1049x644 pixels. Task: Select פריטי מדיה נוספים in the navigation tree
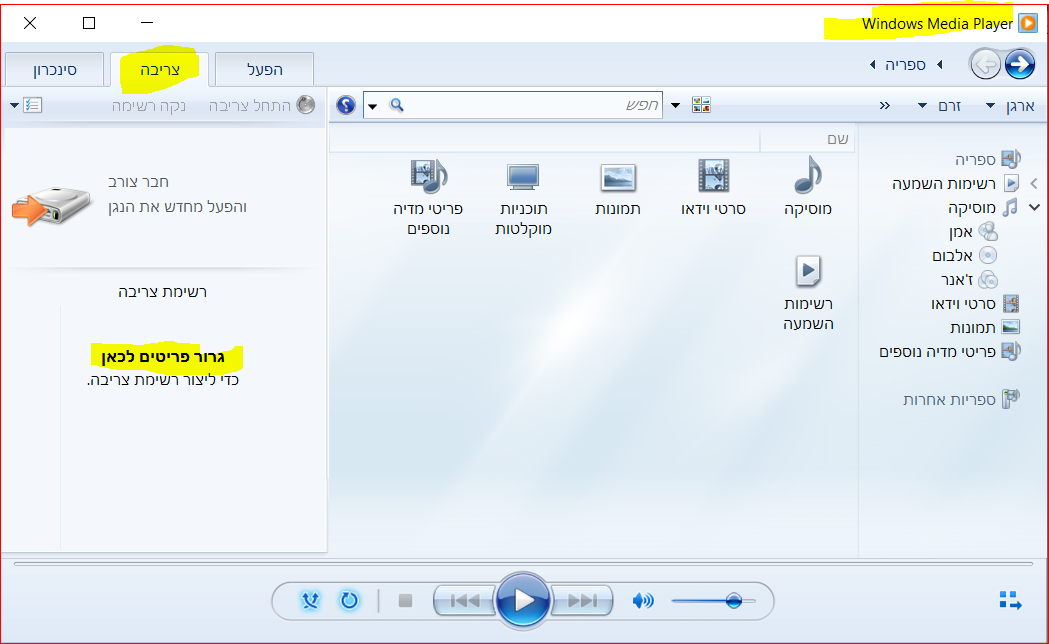coord(949,351)
